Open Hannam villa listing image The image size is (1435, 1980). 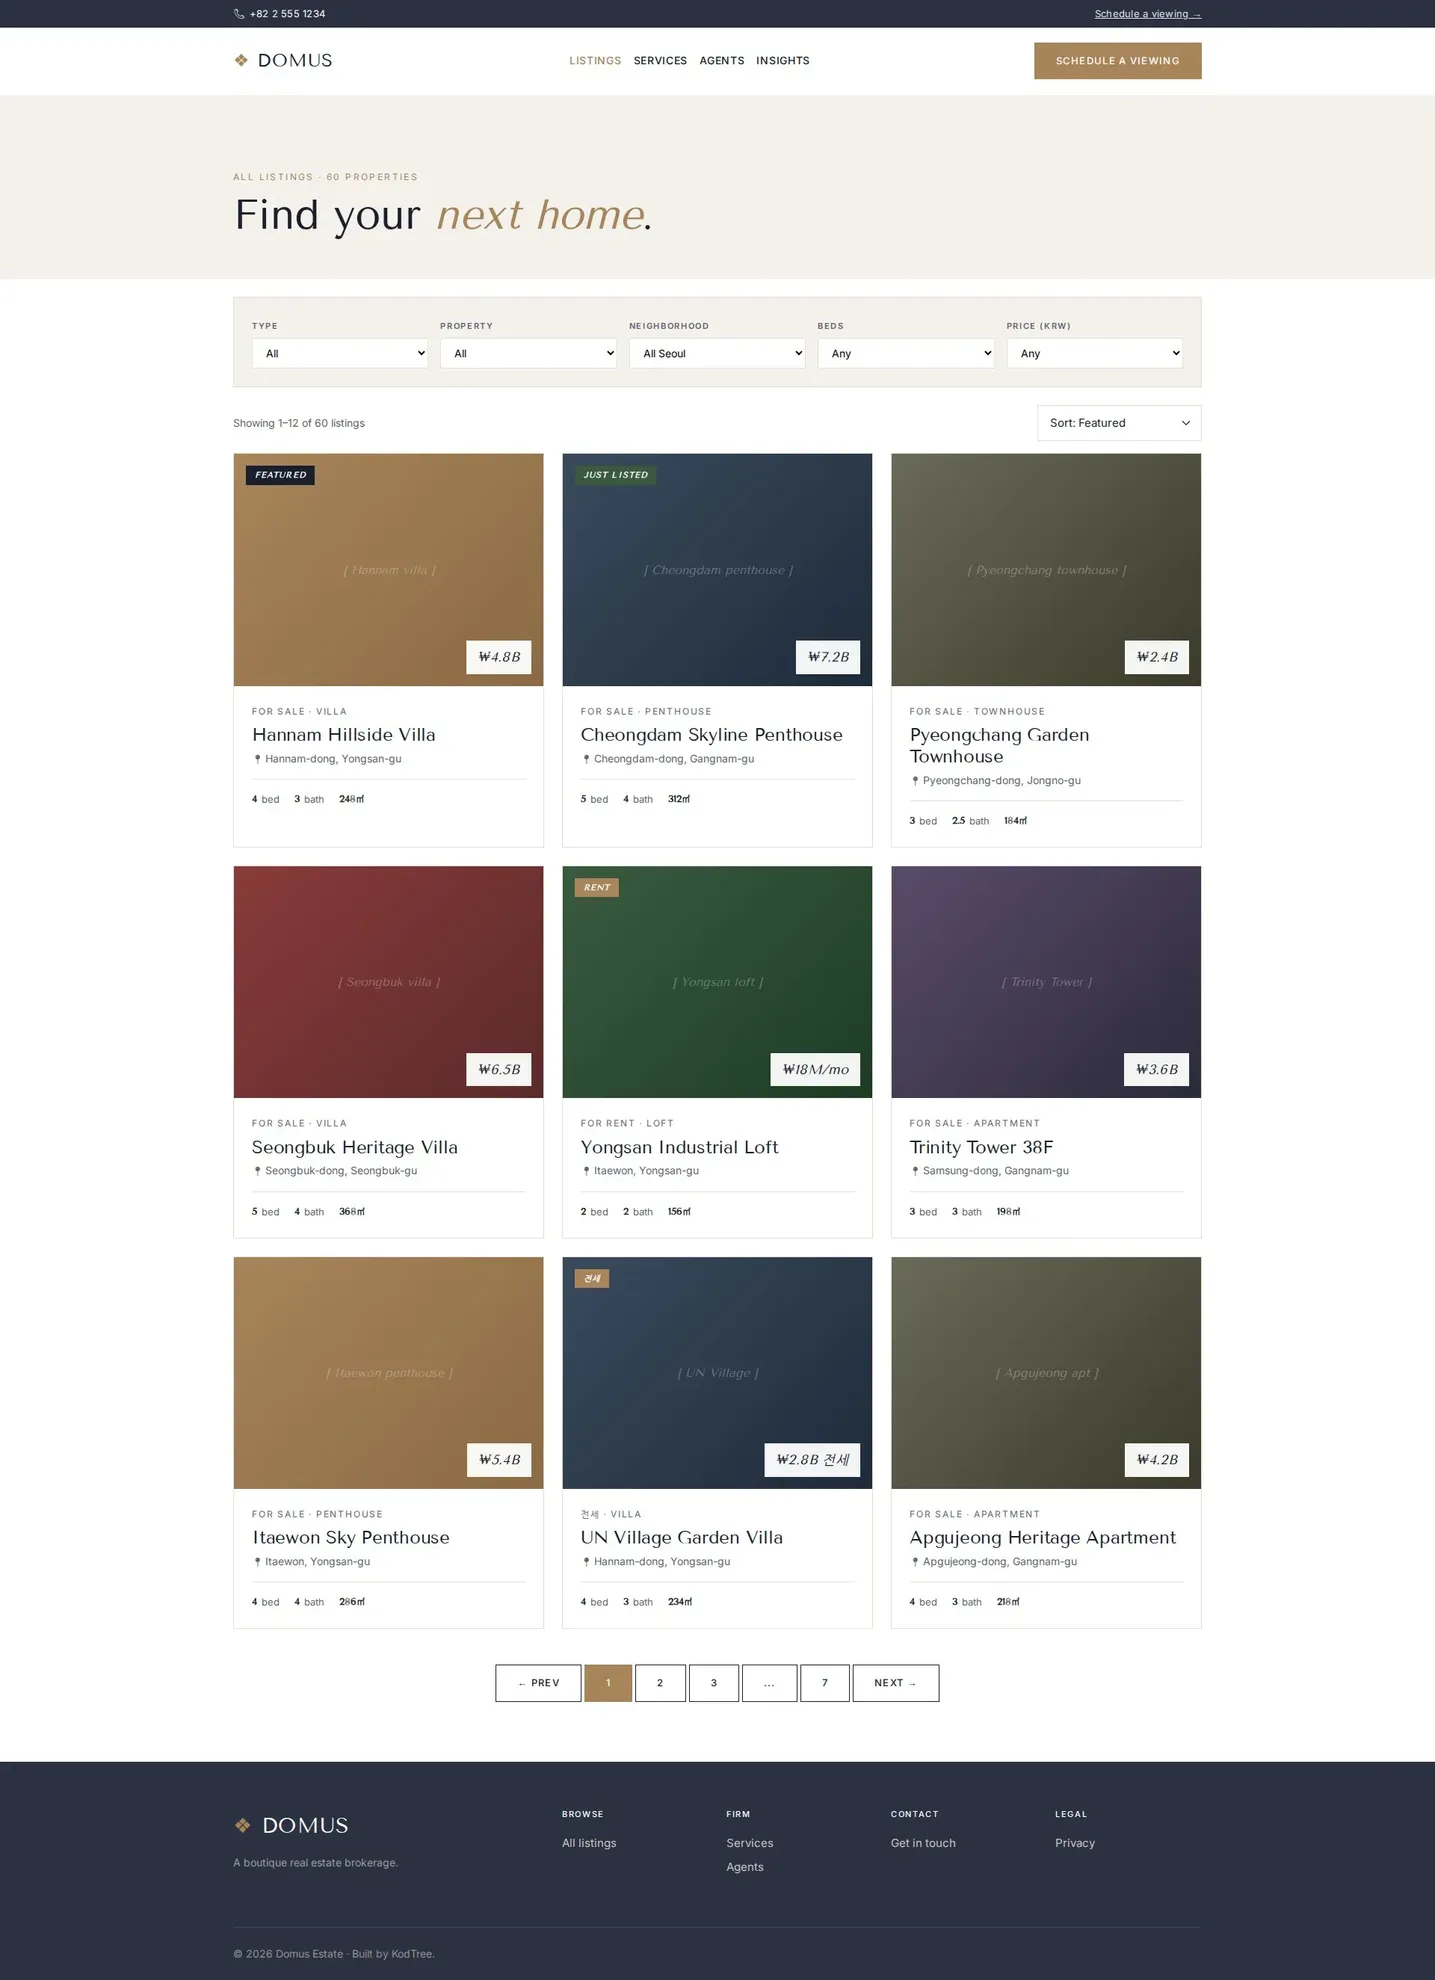[x=389, y=570]
